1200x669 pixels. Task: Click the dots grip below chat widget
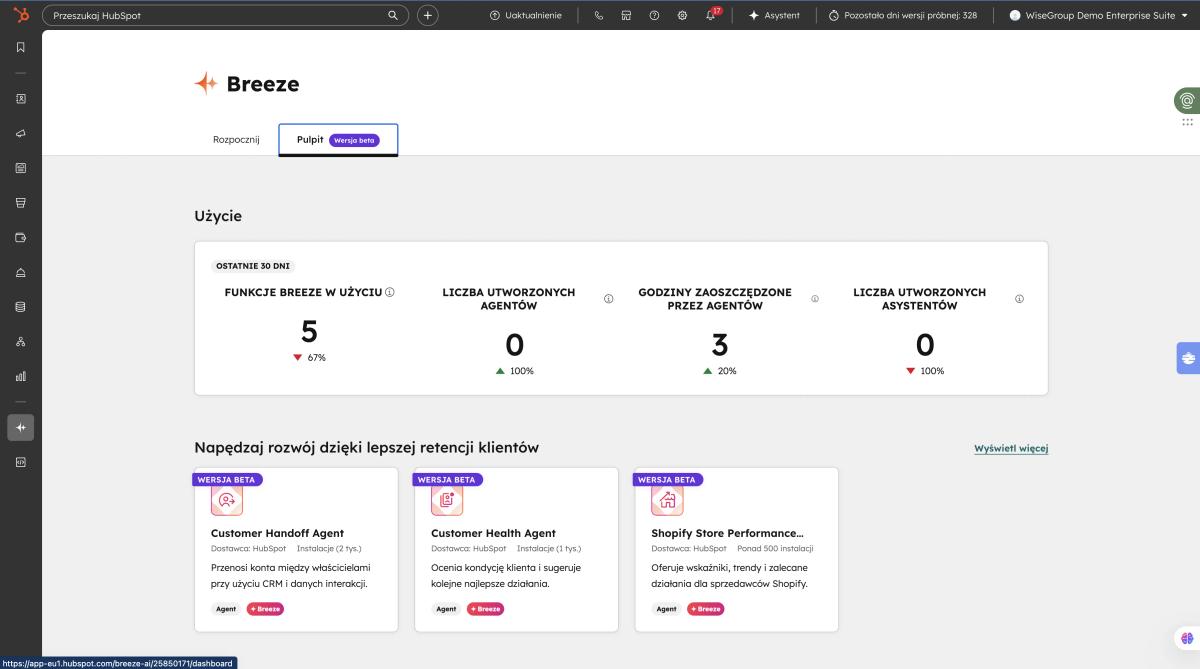click(1187, 122)
